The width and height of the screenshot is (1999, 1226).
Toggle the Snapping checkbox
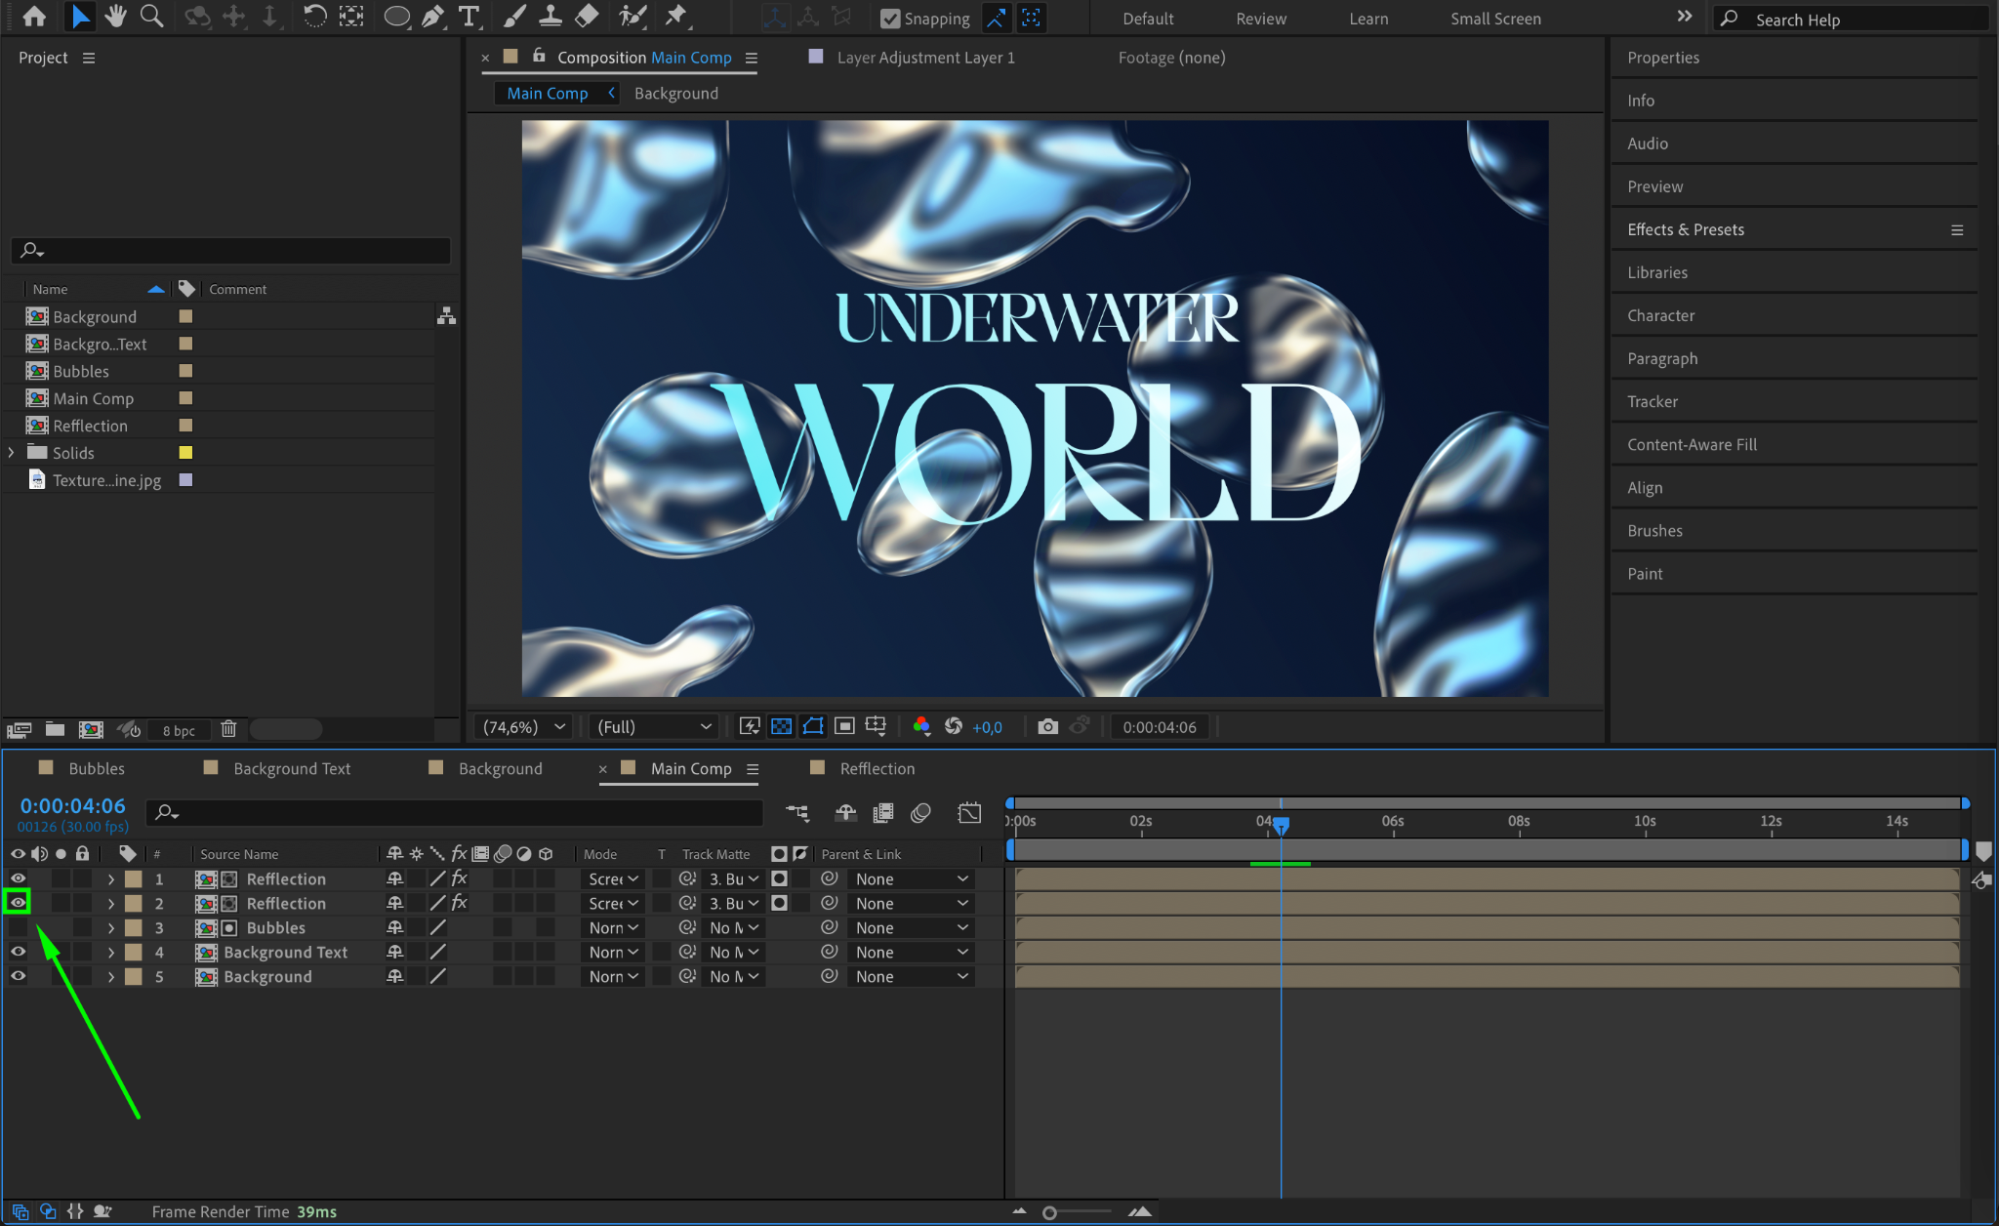pyautogui.click(x=889, y=18)
